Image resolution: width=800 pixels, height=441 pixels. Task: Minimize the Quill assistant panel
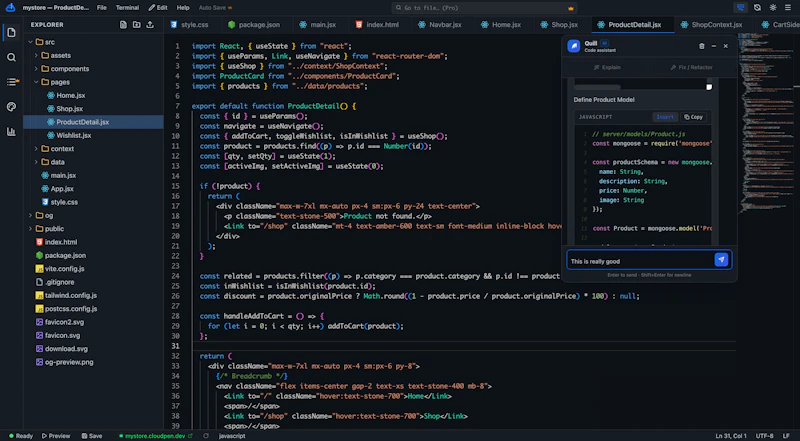pyautogui.click(x=714, y=46)
